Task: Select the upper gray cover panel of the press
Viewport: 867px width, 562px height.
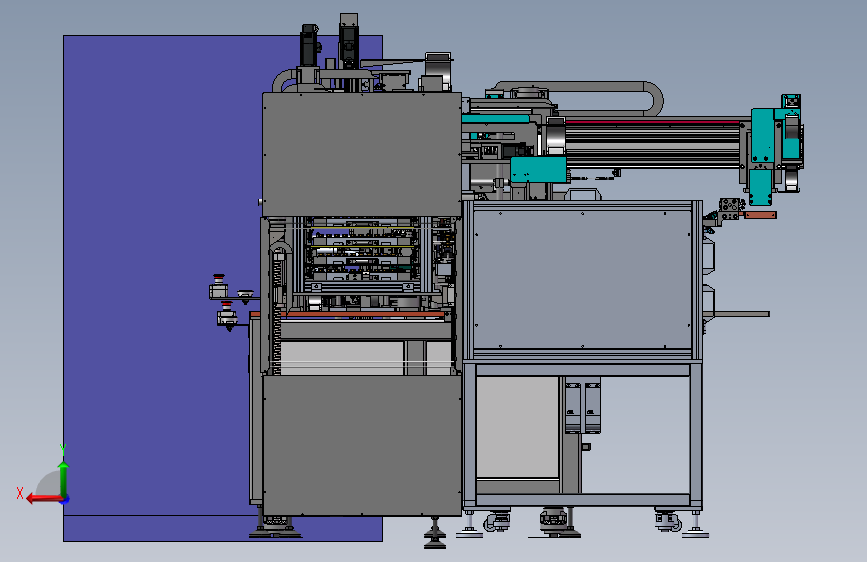Action: point(362,154)
